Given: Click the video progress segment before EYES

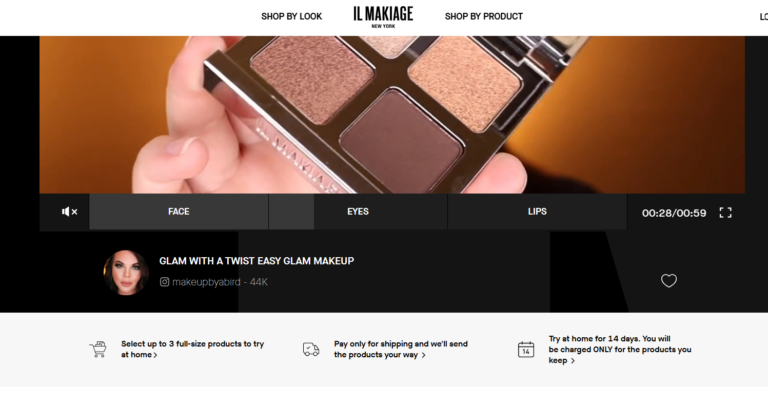Looking at the screenshot, I should pos(291,212).
